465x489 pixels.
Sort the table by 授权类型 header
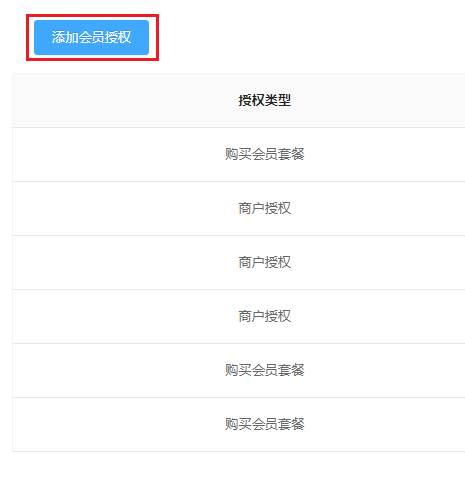[x=265, y=100]
